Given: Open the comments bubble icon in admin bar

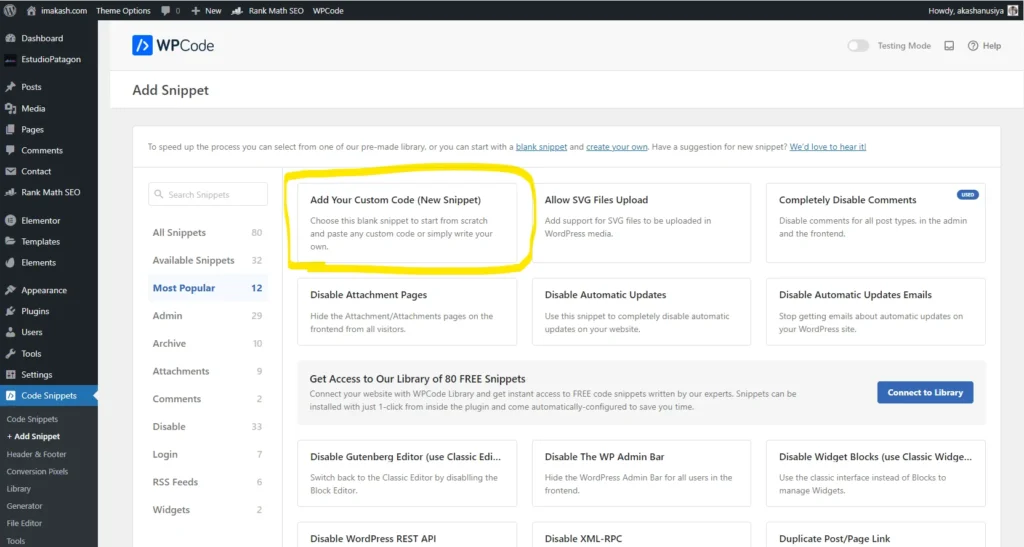Looking at the screenshot, I should (x=166, y=10).
